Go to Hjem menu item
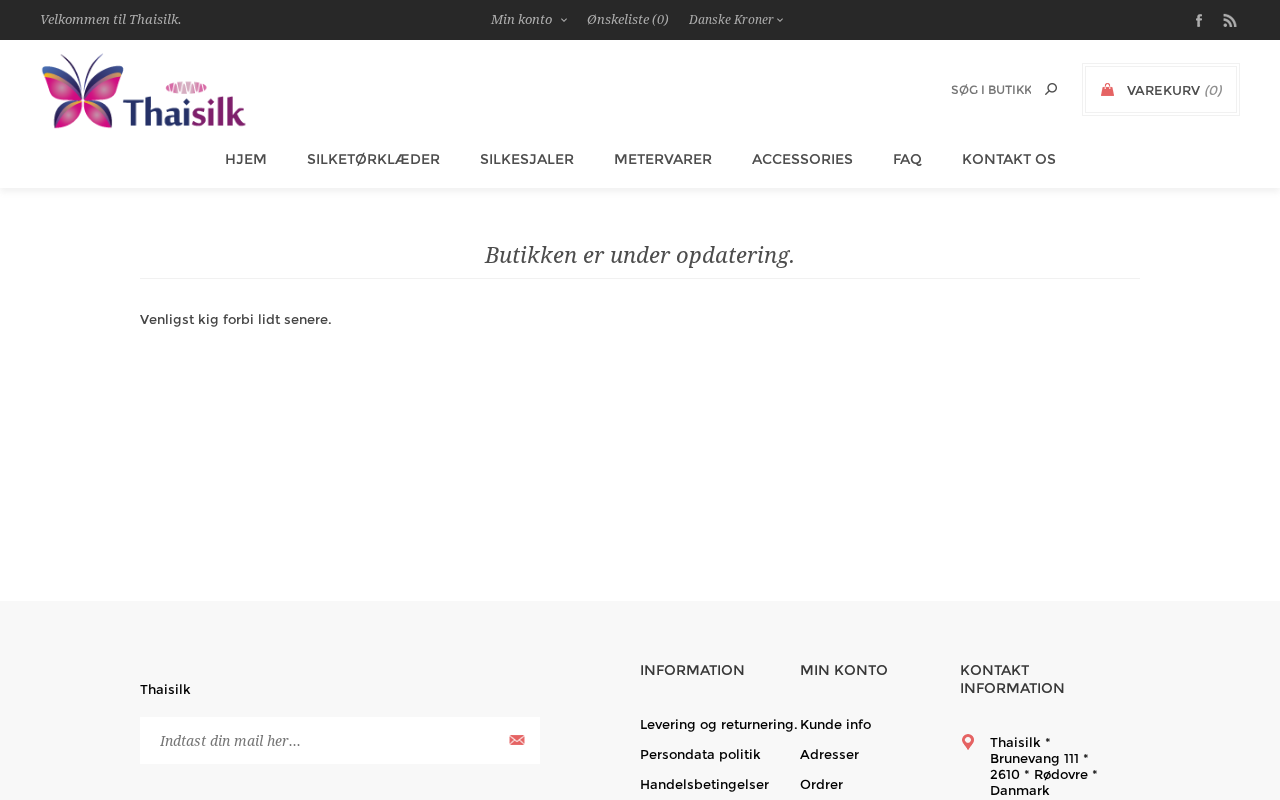Viewport: 1280px width, 800px height. pyautogui.click(x=246, y=159)
